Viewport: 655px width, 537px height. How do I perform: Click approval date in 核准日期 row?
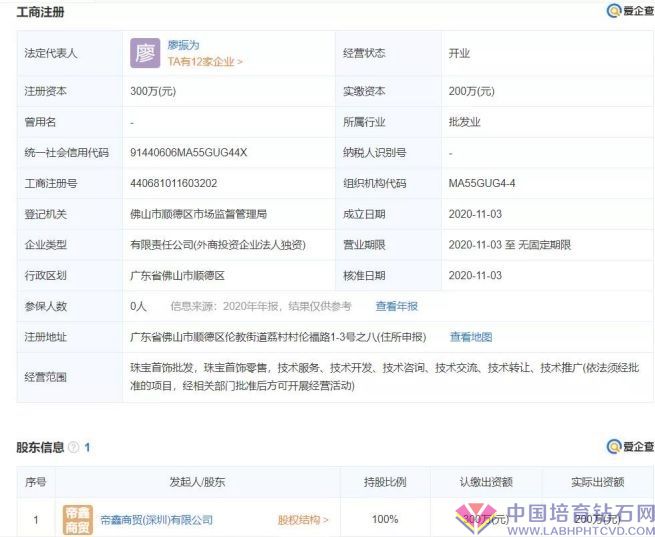coord(475,275)
